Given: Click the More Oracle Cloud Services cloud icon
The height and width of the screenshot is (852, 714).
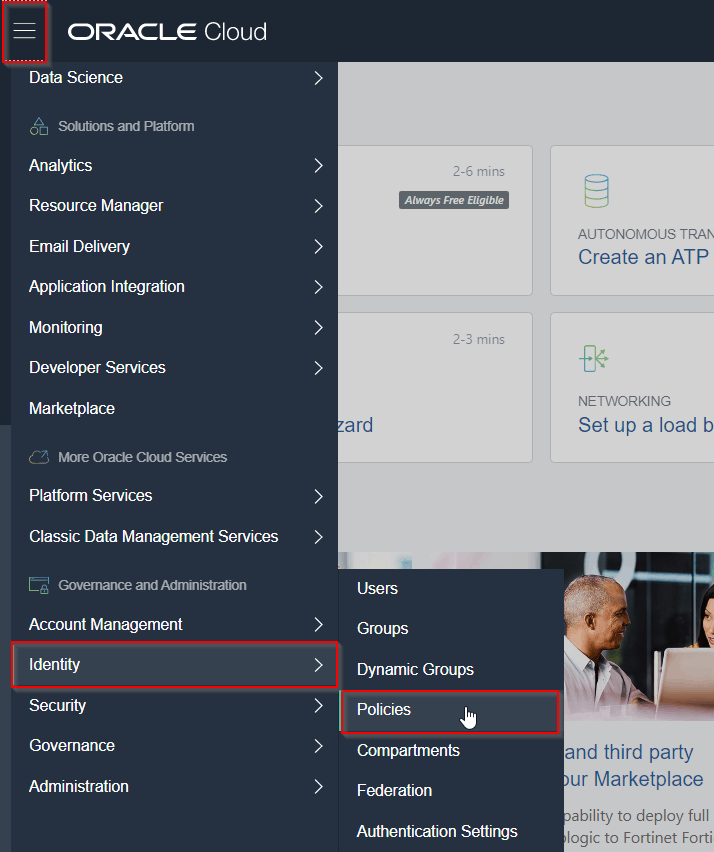Looking at the screenshot, I should [x=41, y=456].
